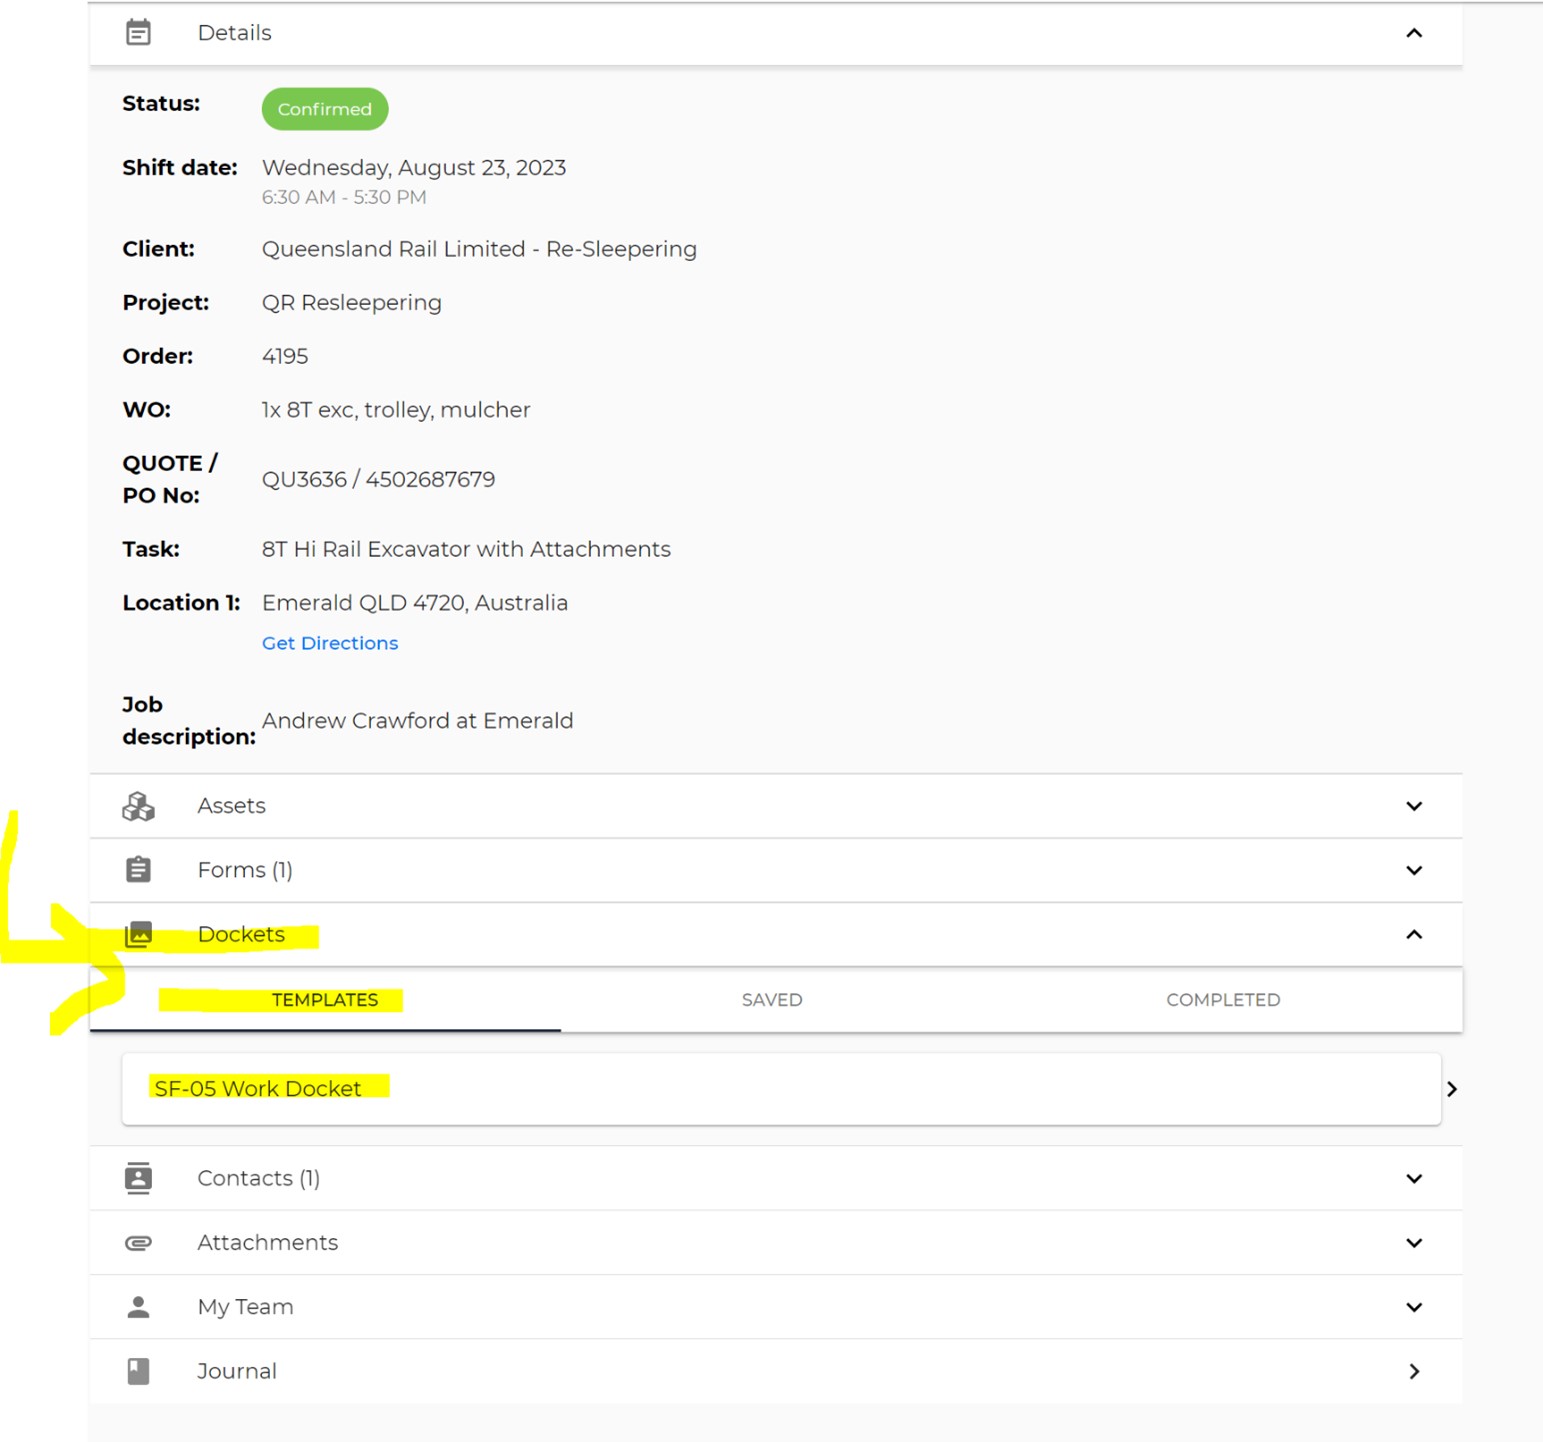Expand the Forms (1) section chevron
This screenshot has width=1543, height=1442.
tap(1413, 870)
